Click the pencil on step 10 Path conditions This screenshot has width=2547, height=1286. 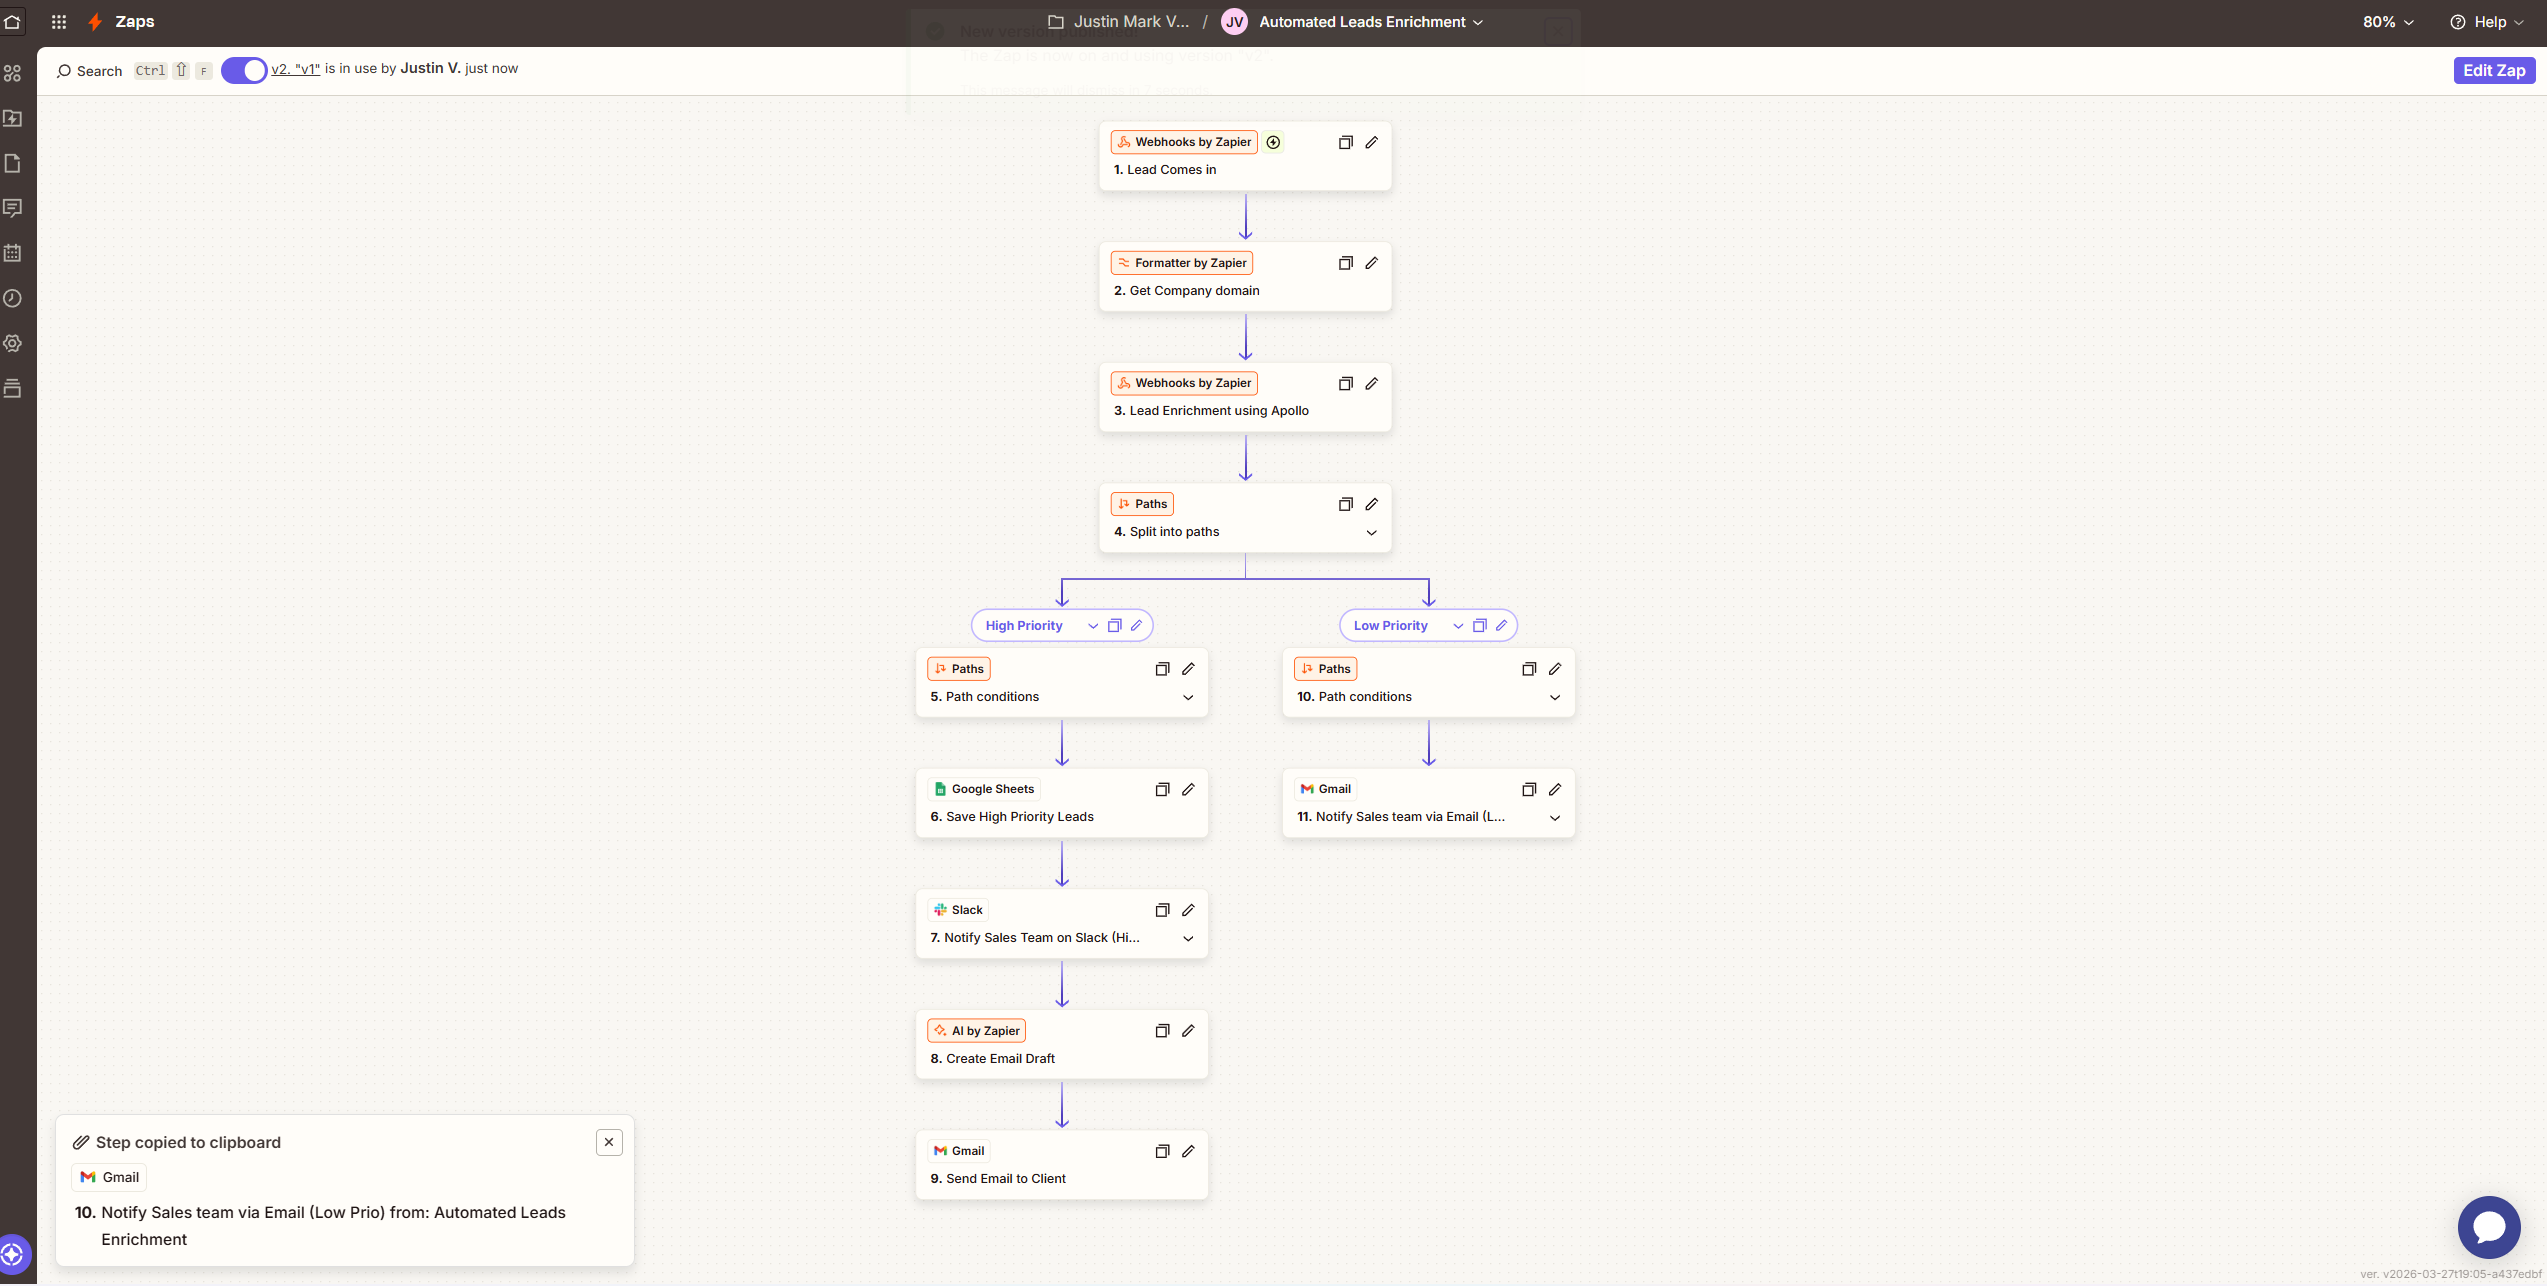click(x=1555, y=669)
